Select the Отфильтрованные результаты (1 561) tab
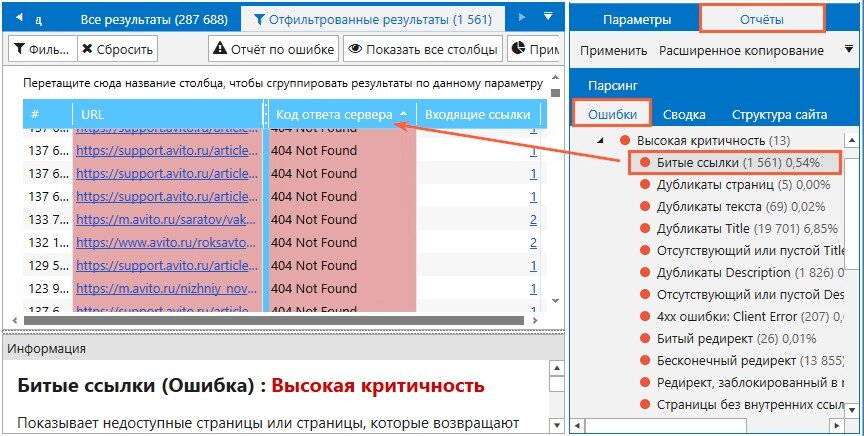 pos(373,20)
